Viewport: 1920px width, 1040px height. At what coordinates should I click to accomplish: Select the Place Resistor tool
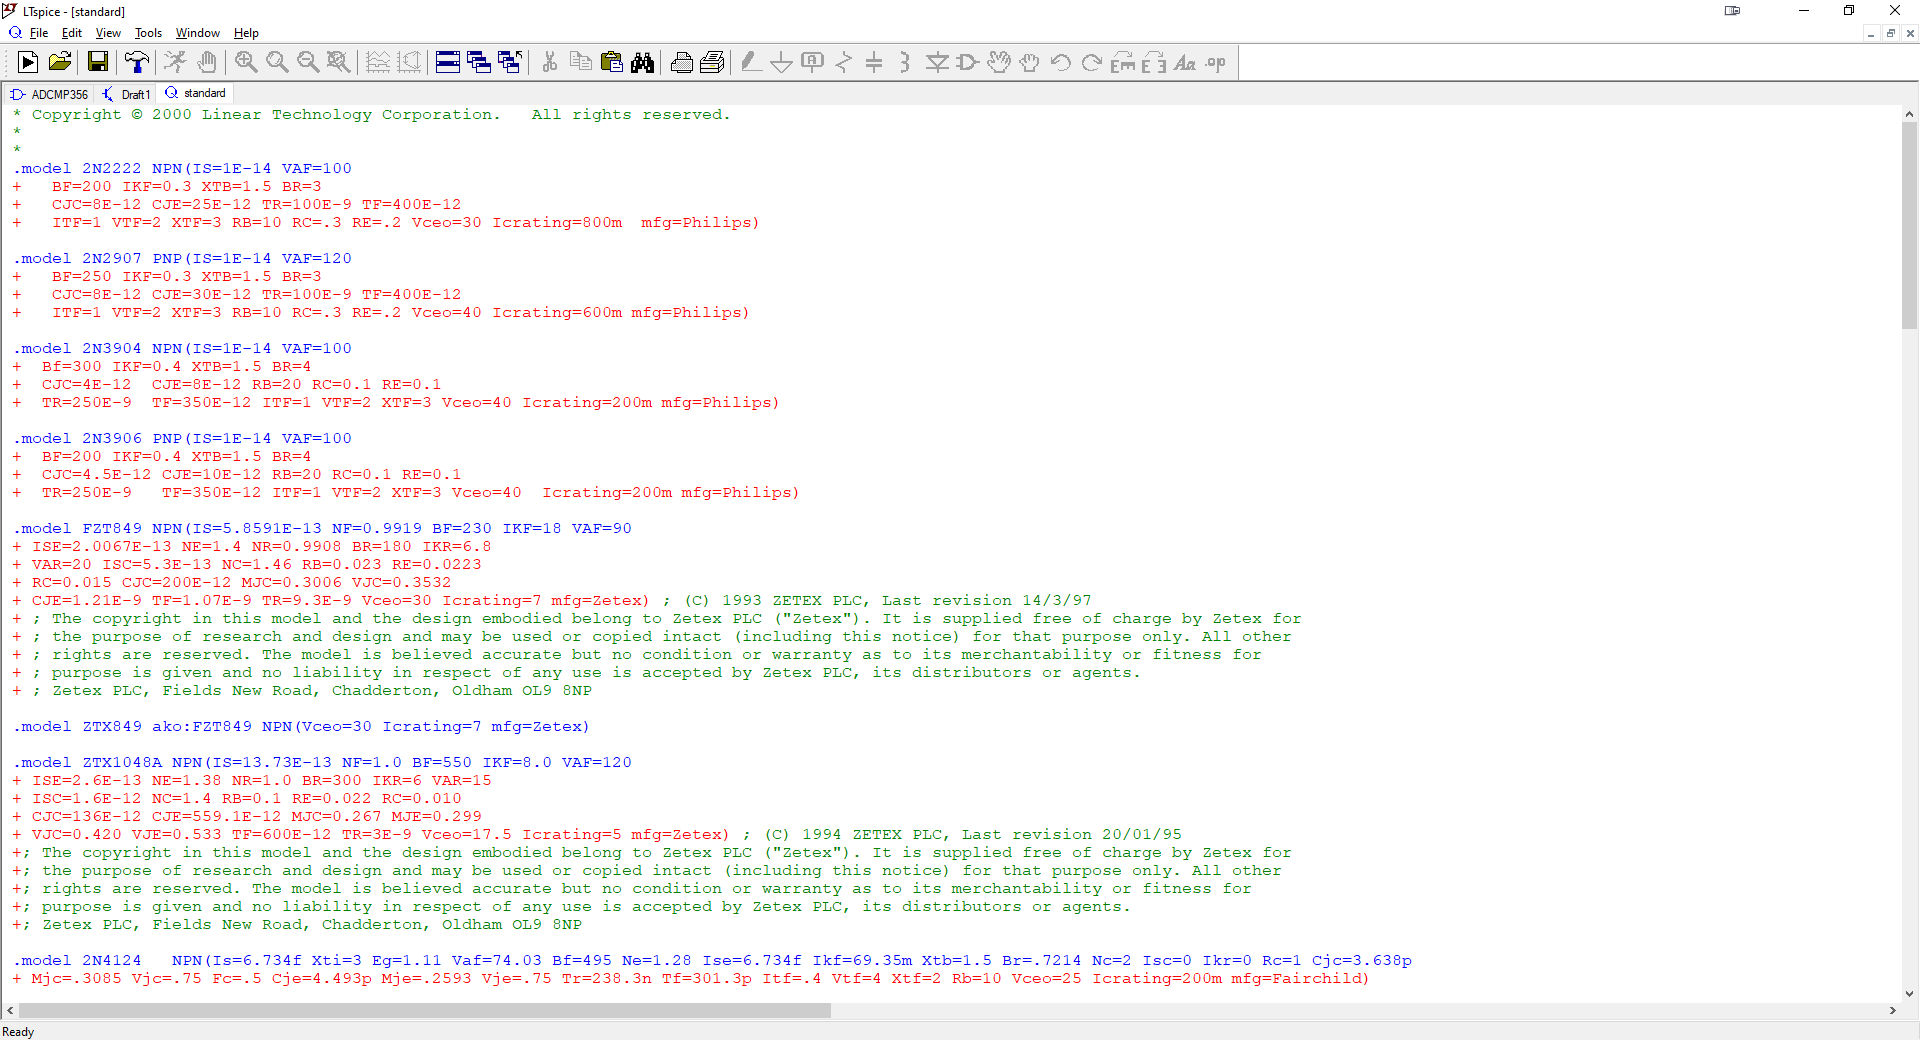(x=844, y=62)
